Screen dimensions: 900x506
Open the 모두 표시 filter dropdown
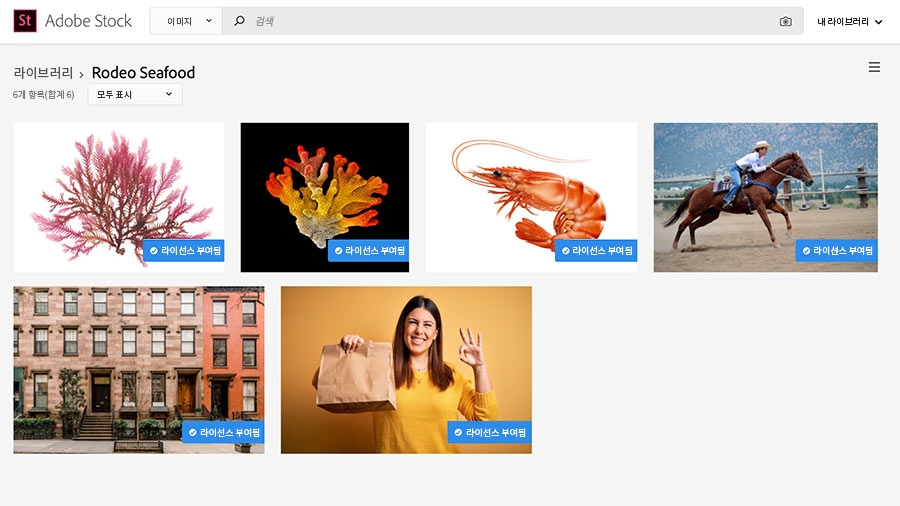click(135, 95)
